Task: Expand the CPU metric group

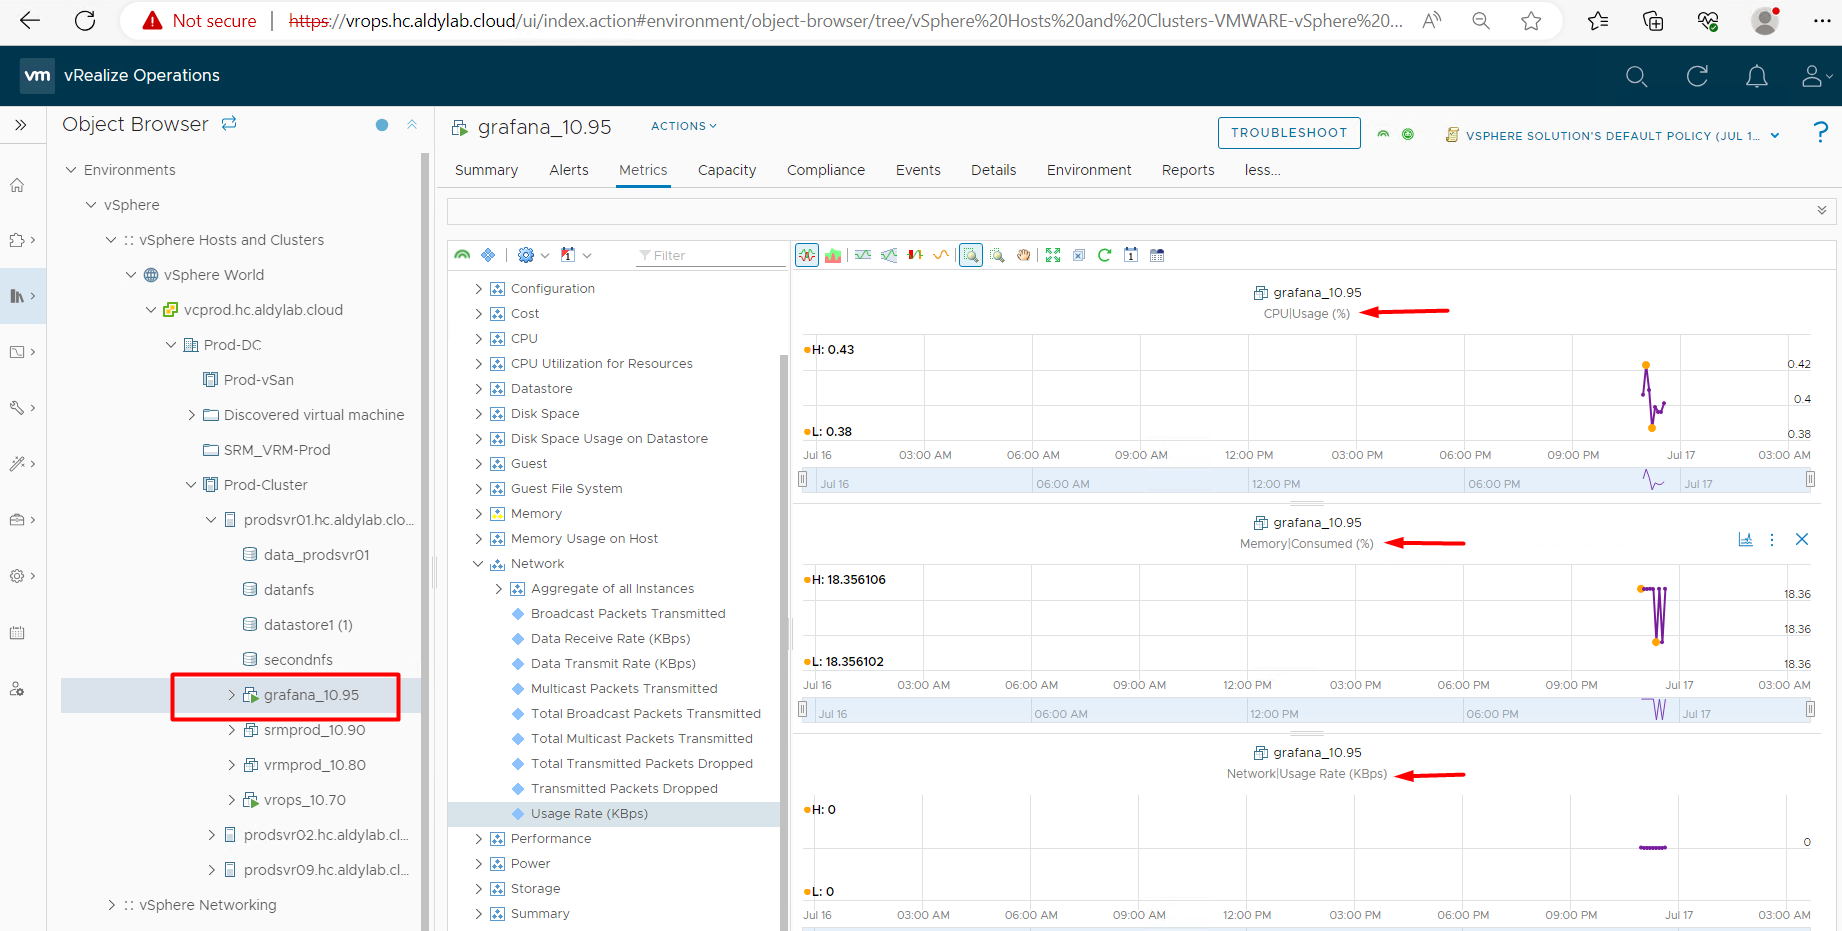Action: pos(478,339)
